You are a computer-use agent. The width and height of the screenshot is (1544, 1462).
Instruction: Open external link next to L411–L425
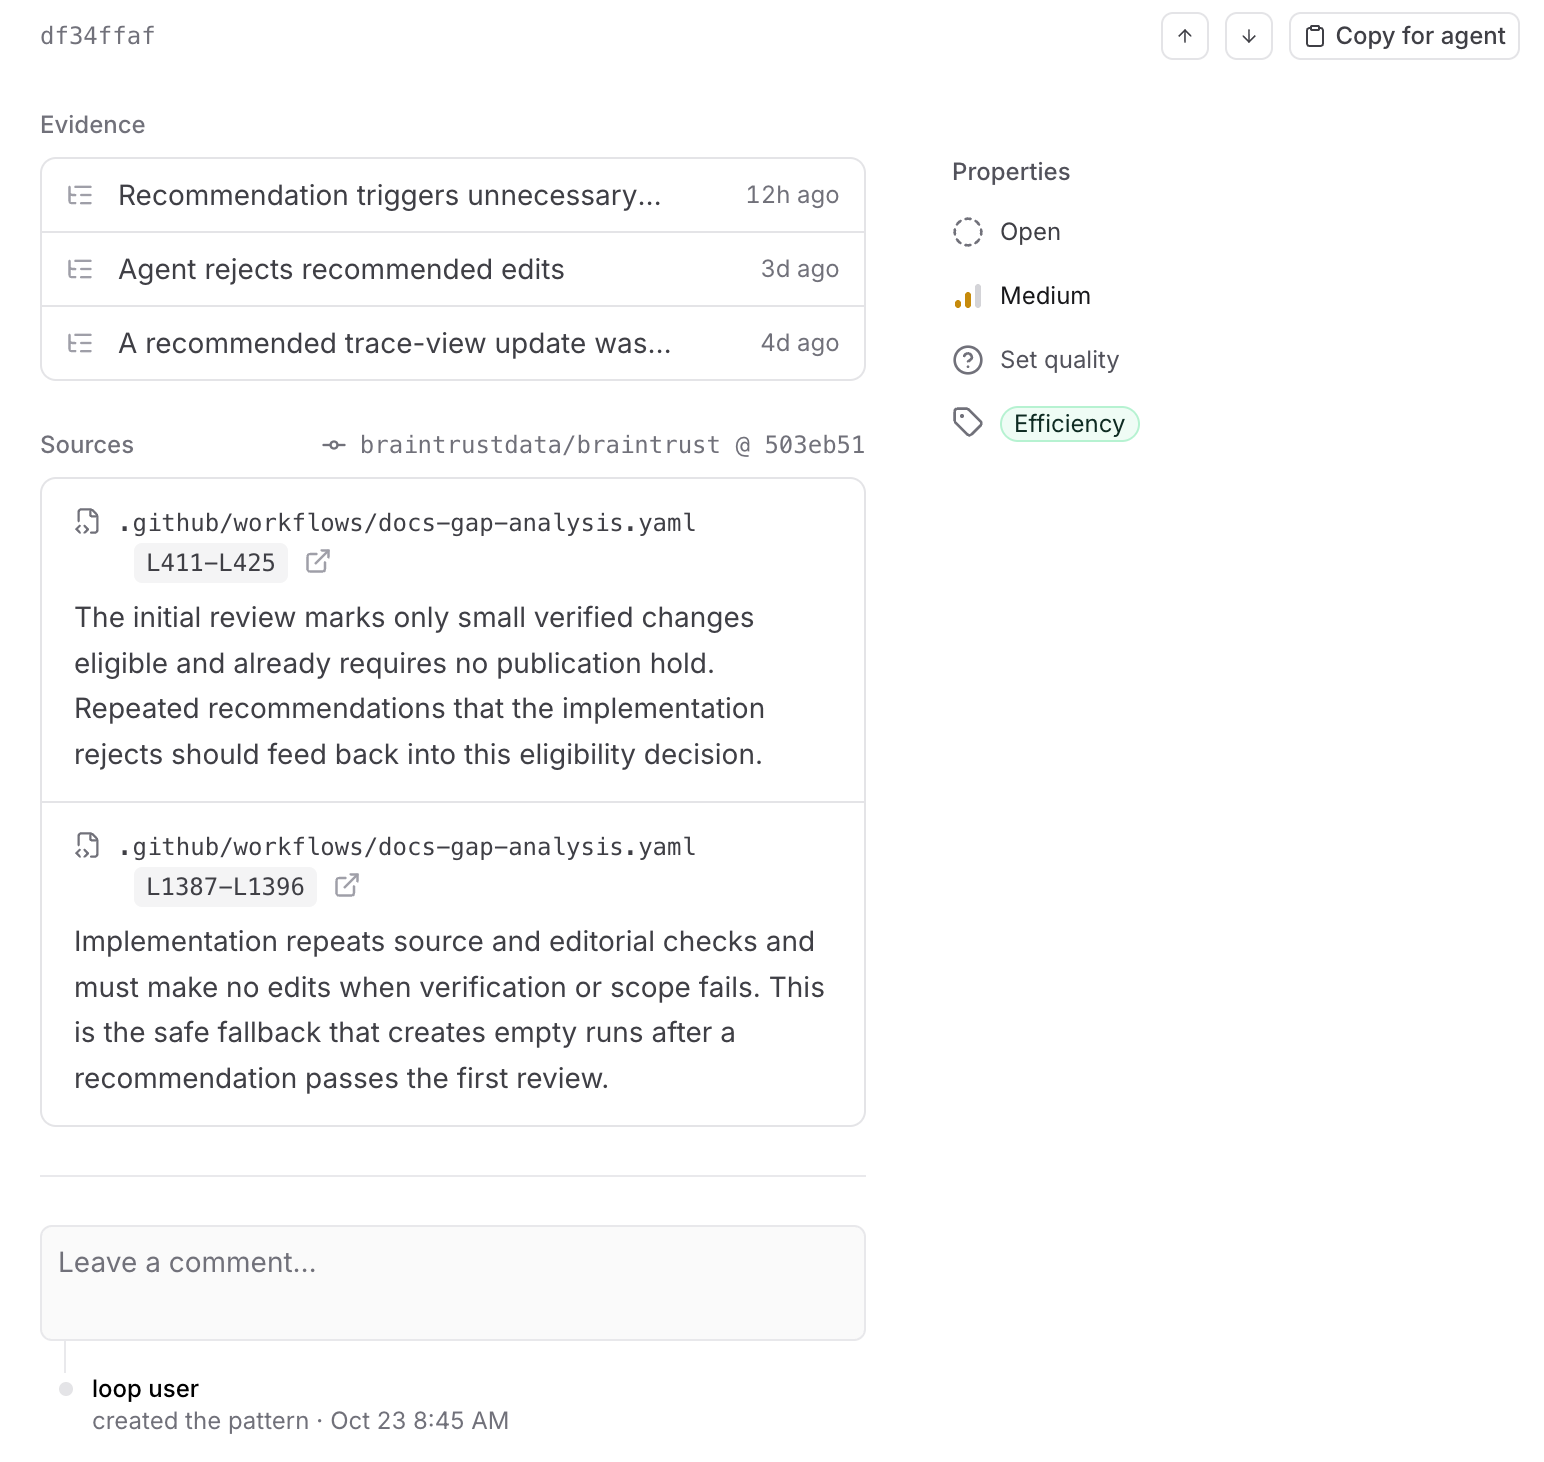(317, 562)
